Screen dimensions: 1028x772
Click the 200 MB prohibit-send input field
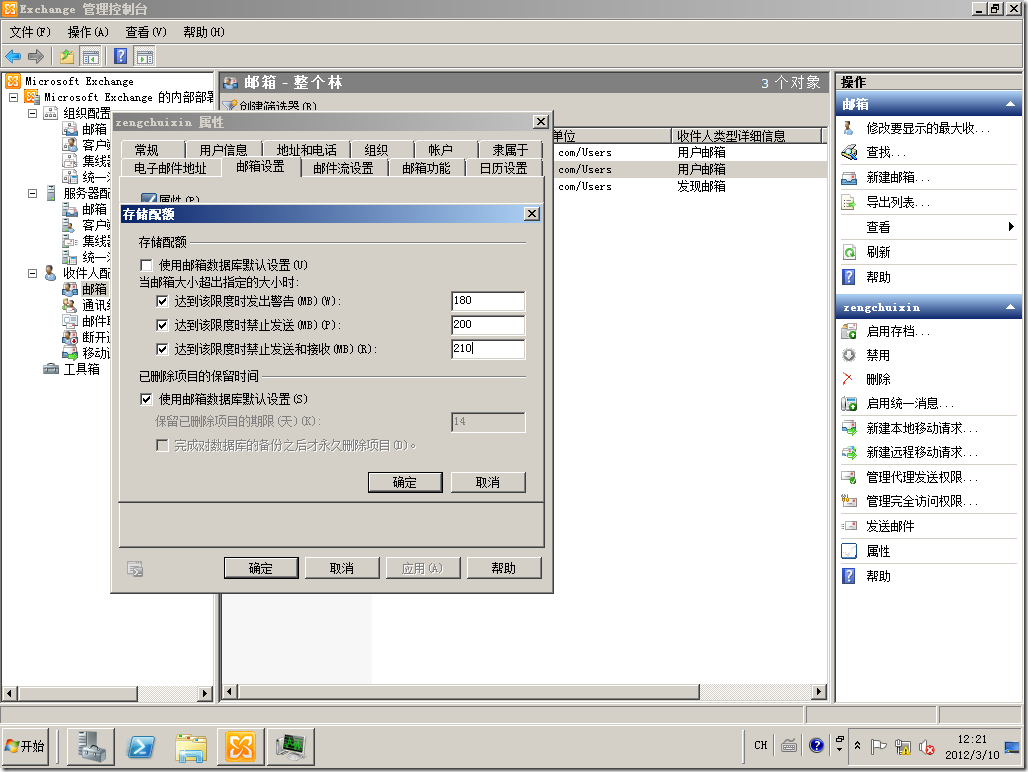(487, 324)
